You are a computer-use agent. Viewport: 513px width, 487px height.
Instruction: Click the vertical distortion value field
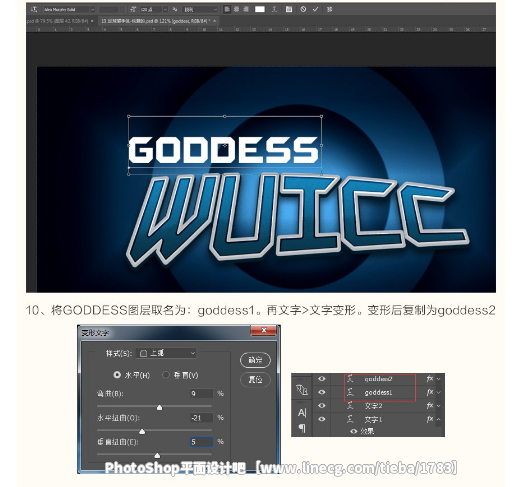[201, 442]
